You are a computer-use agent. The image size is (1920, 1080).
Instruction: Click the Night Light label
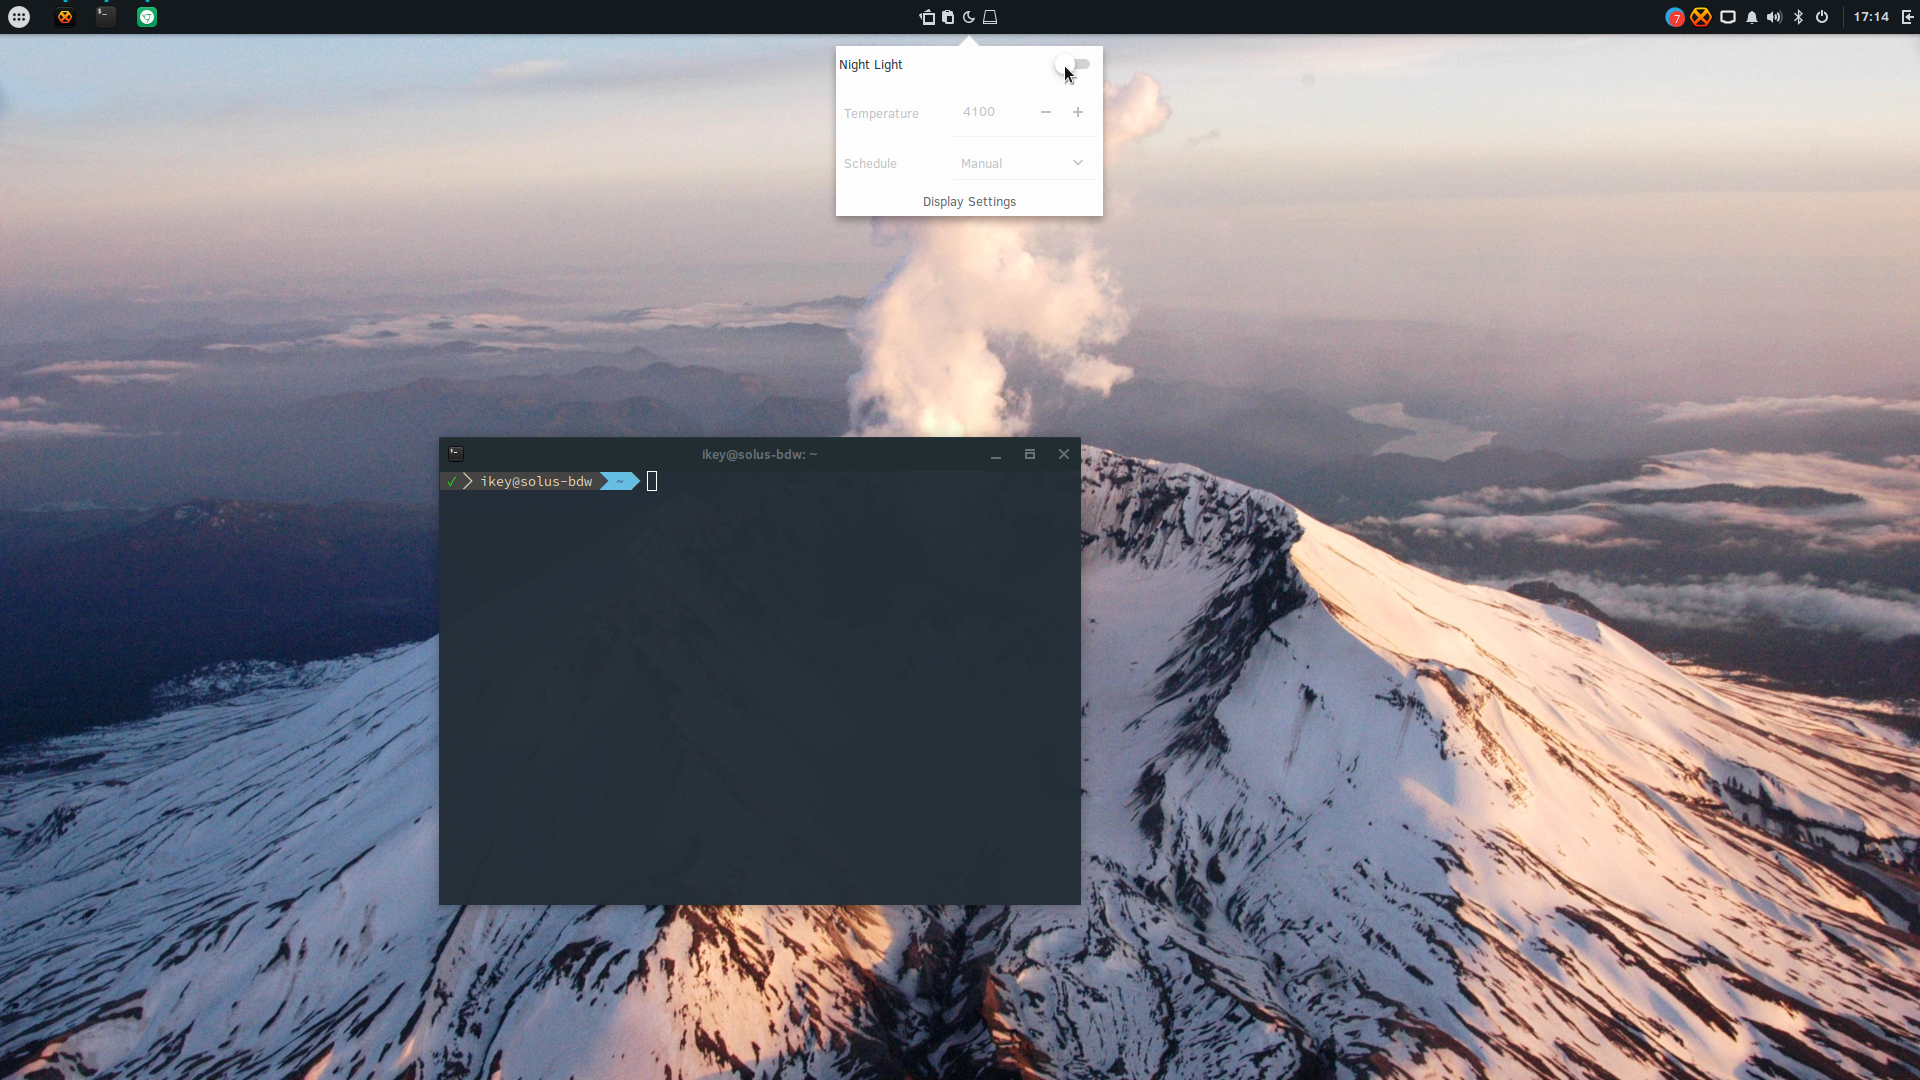[x=871, y=65]
